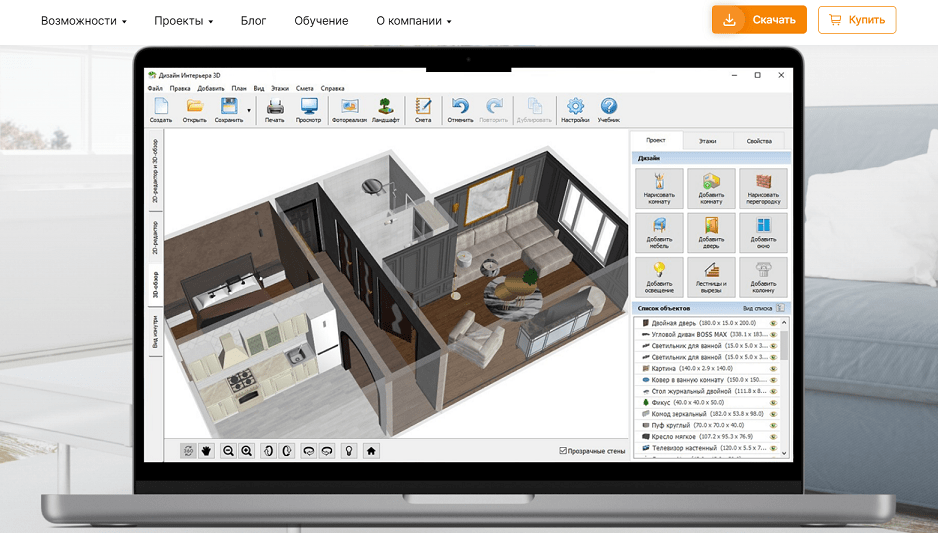Click the object list scrollbar down arrow

click(784, 453)
